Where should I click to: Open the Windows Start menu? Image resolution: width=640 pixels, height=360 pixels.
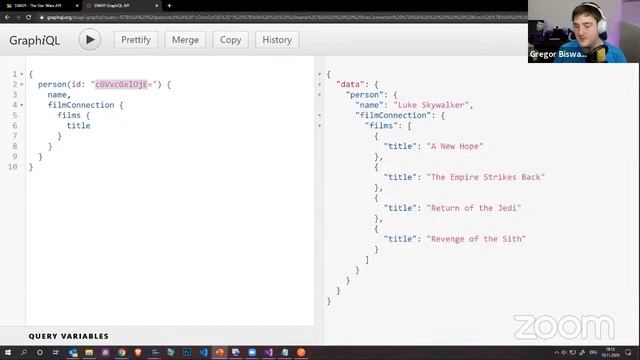7,352
